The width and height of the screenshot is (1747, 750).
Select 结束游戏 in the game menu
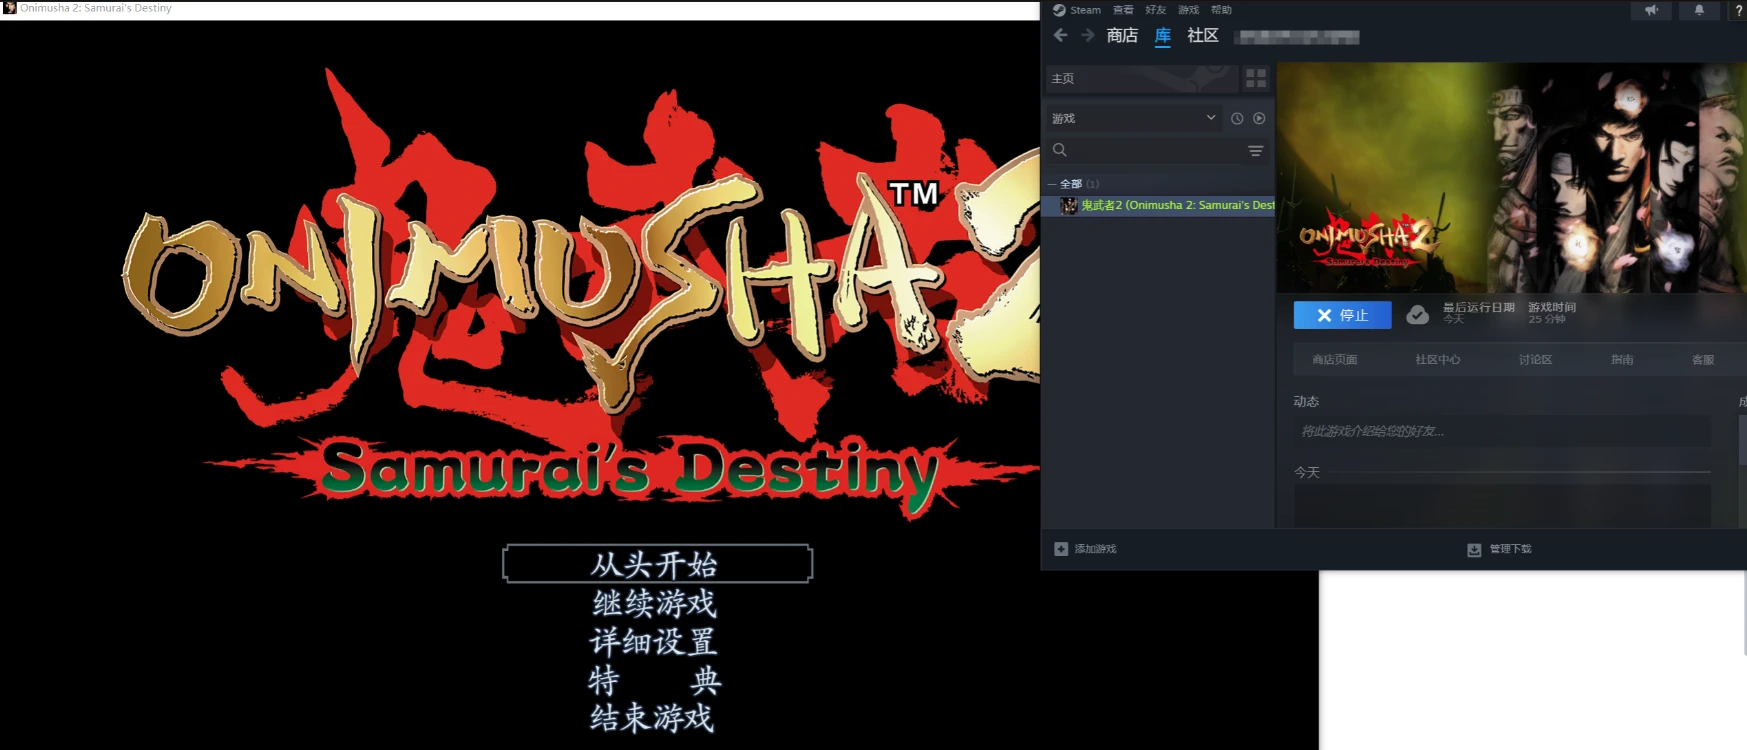tap(653, 718)
